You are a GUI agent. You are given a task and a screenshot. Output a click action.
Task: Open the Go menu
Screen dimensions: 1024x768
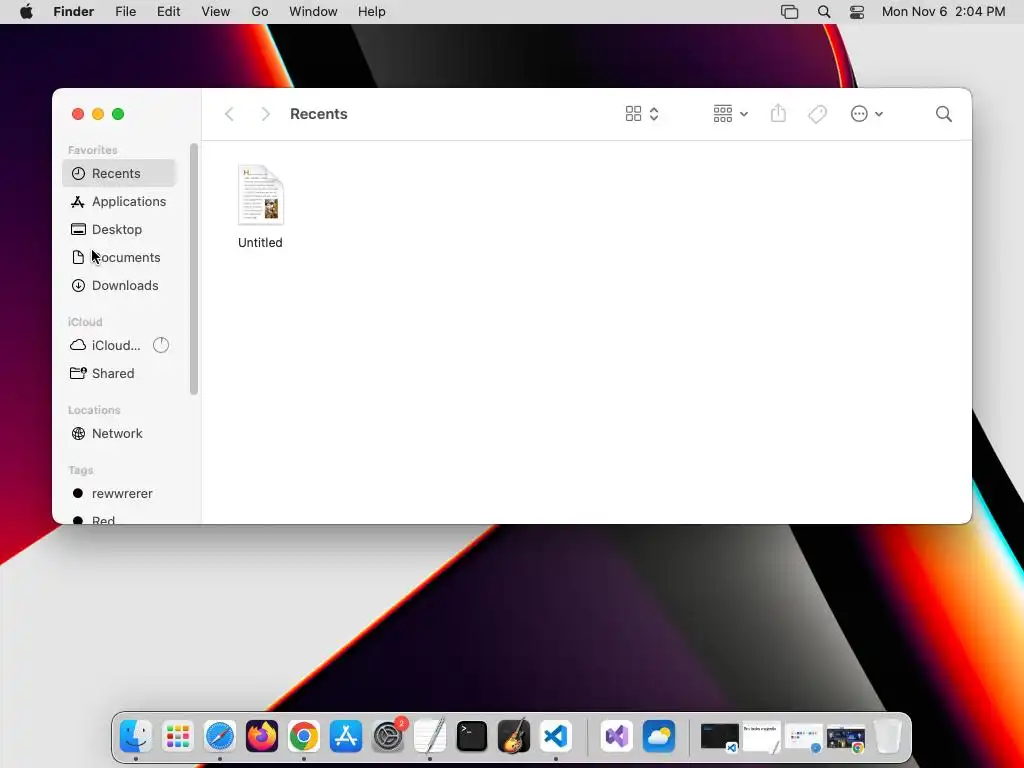[260, 11]
